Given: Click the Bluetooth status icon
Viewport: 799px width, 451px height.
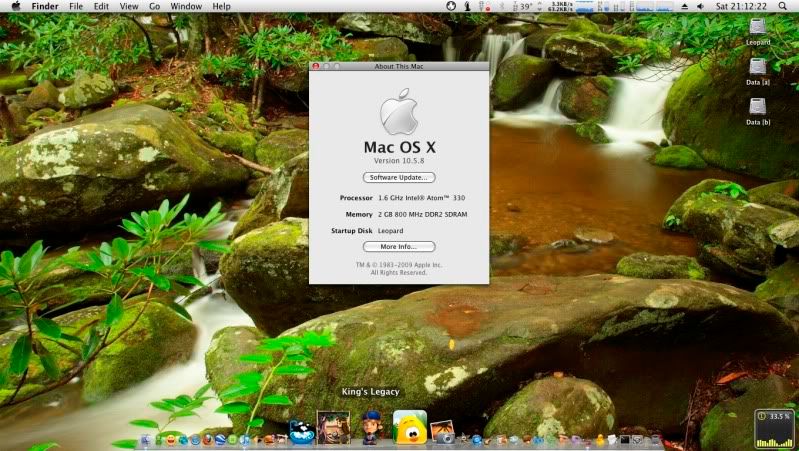Looking at the screenshot, I should [502, 6].
